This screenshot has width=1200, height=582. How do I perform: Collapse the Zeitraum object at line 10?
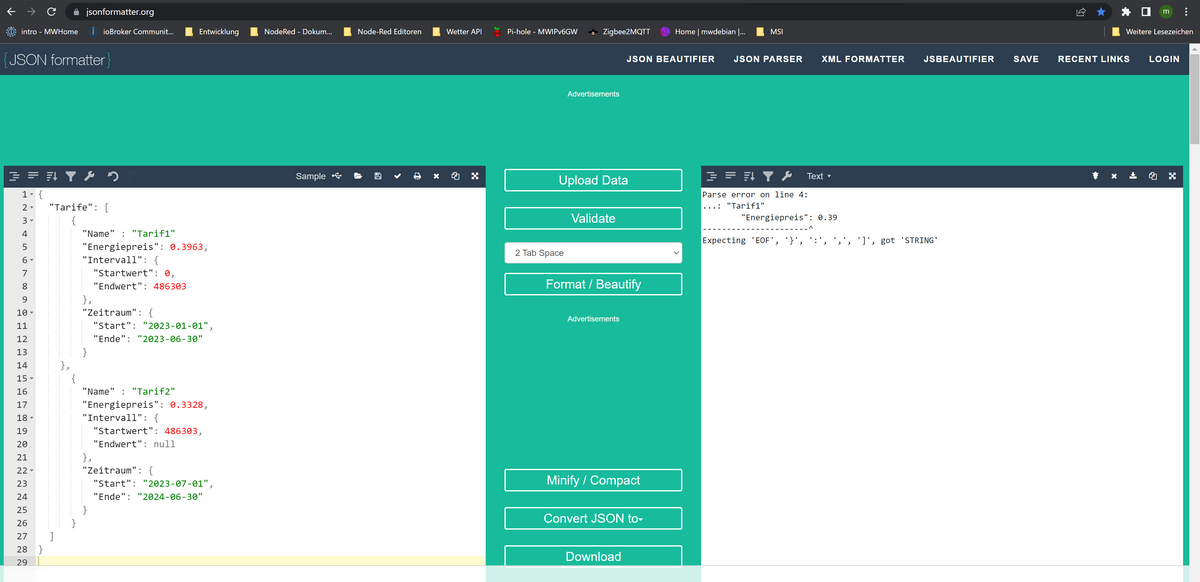32,313
